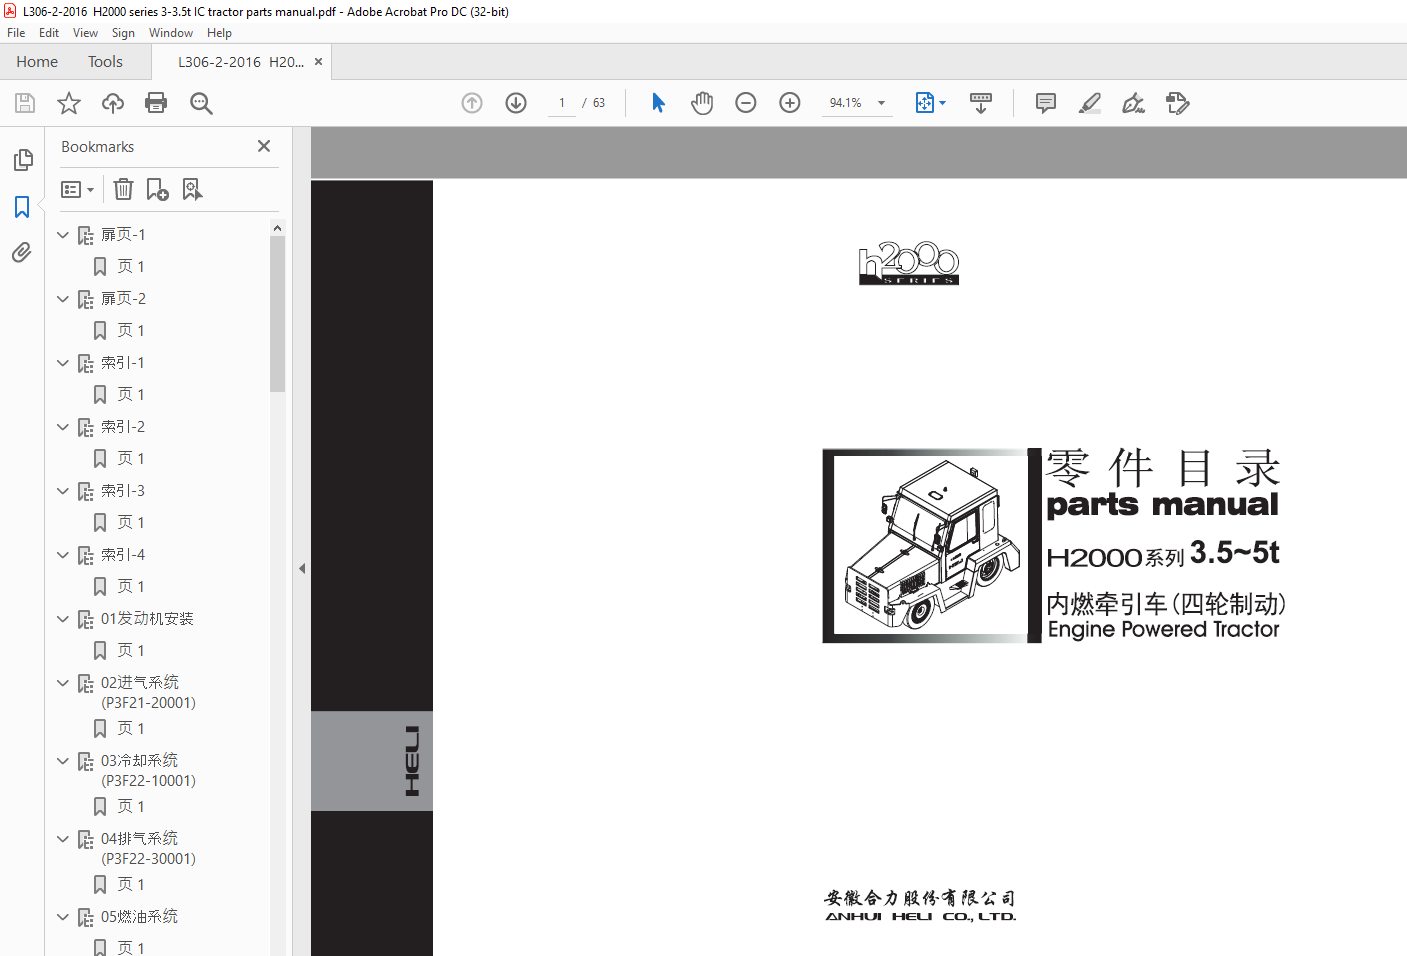This screenshot has height=956, width=1407.
Task: Collapse navigation pane with side arrow
Action: 301,568
